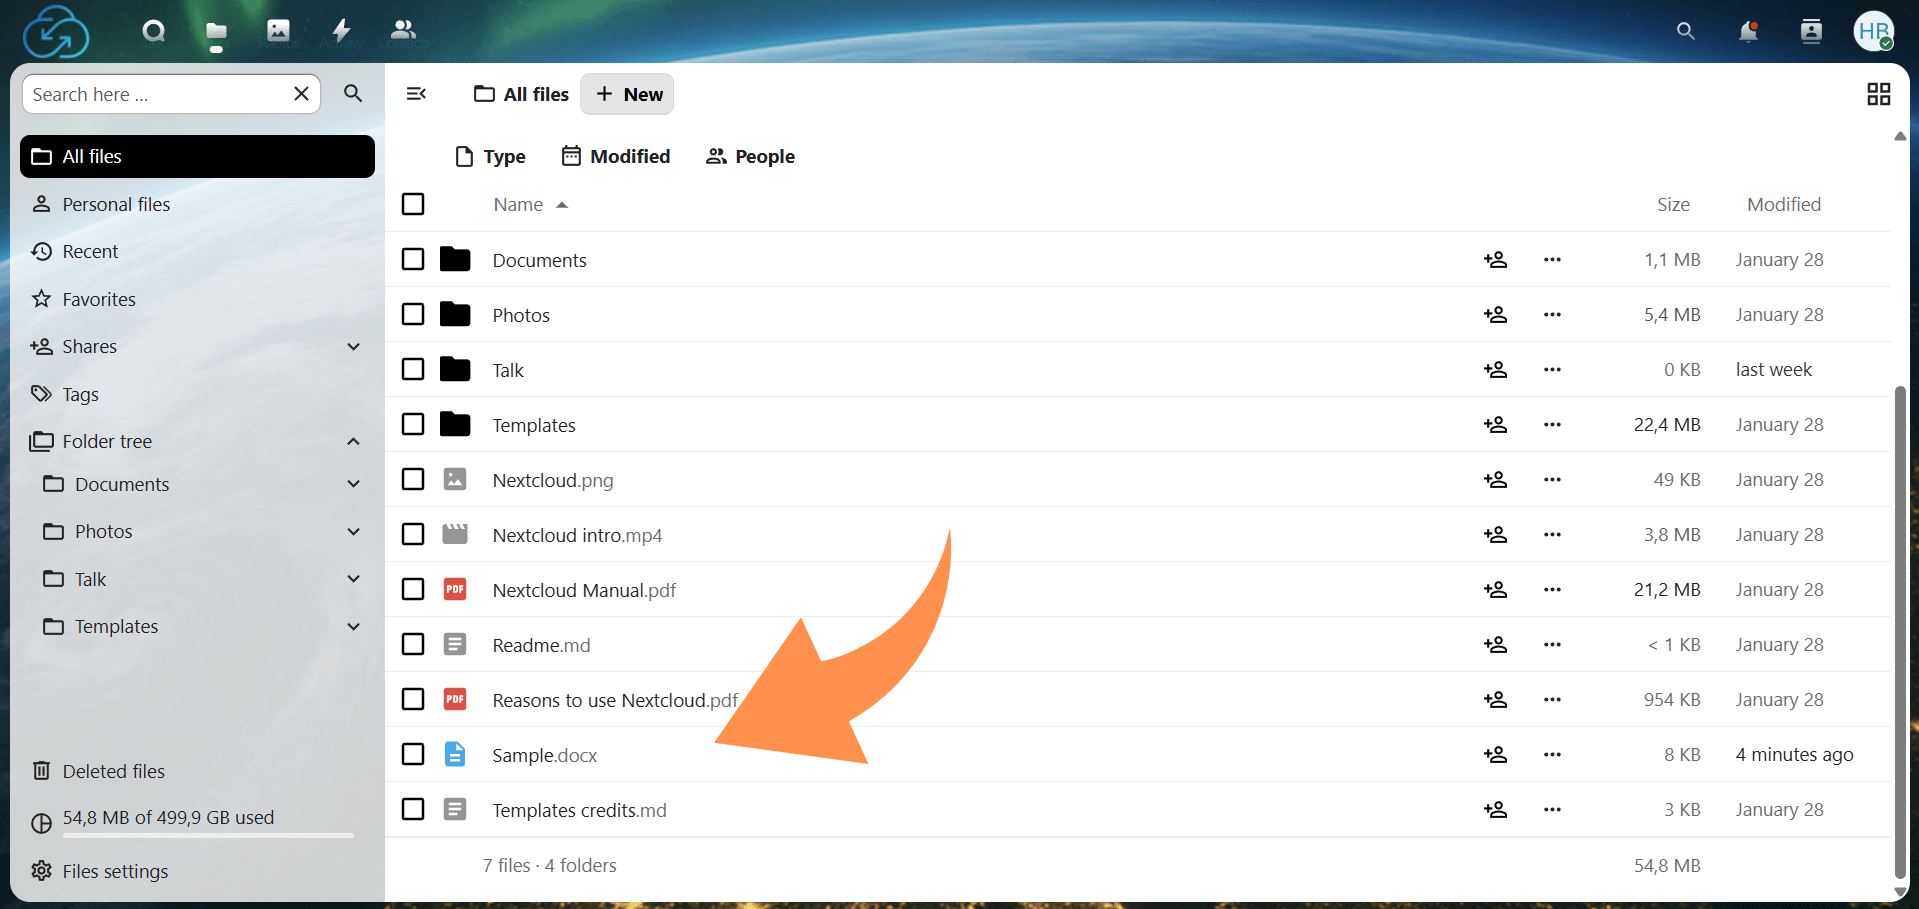Open Deleted files in sidebar
The width and height of the screenshot is (1919, 909).
[113, 771]
